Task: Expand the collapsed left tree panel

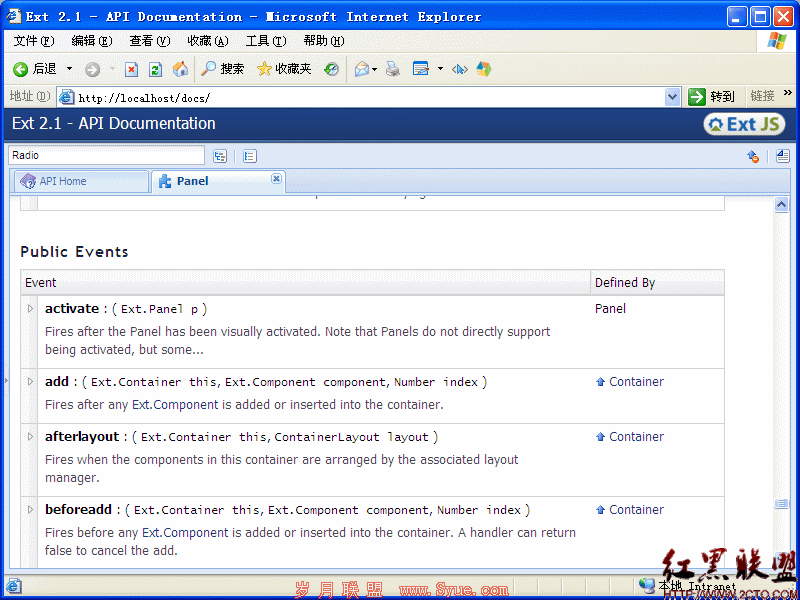Action: [x=6, y=381]
